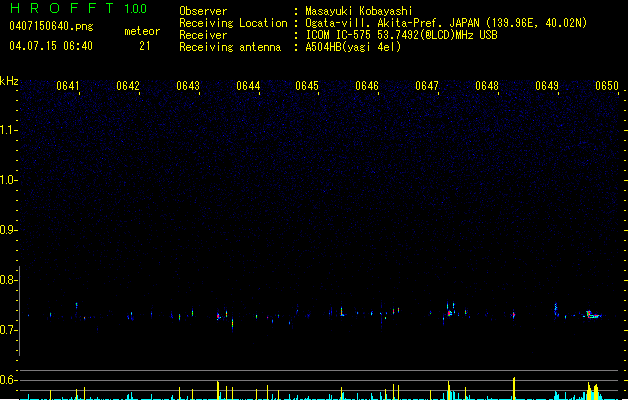Click the 0.6 kHz axis label
Image resolution: width=629 pixels, height=400 pixels.
(x=8, y=380)
